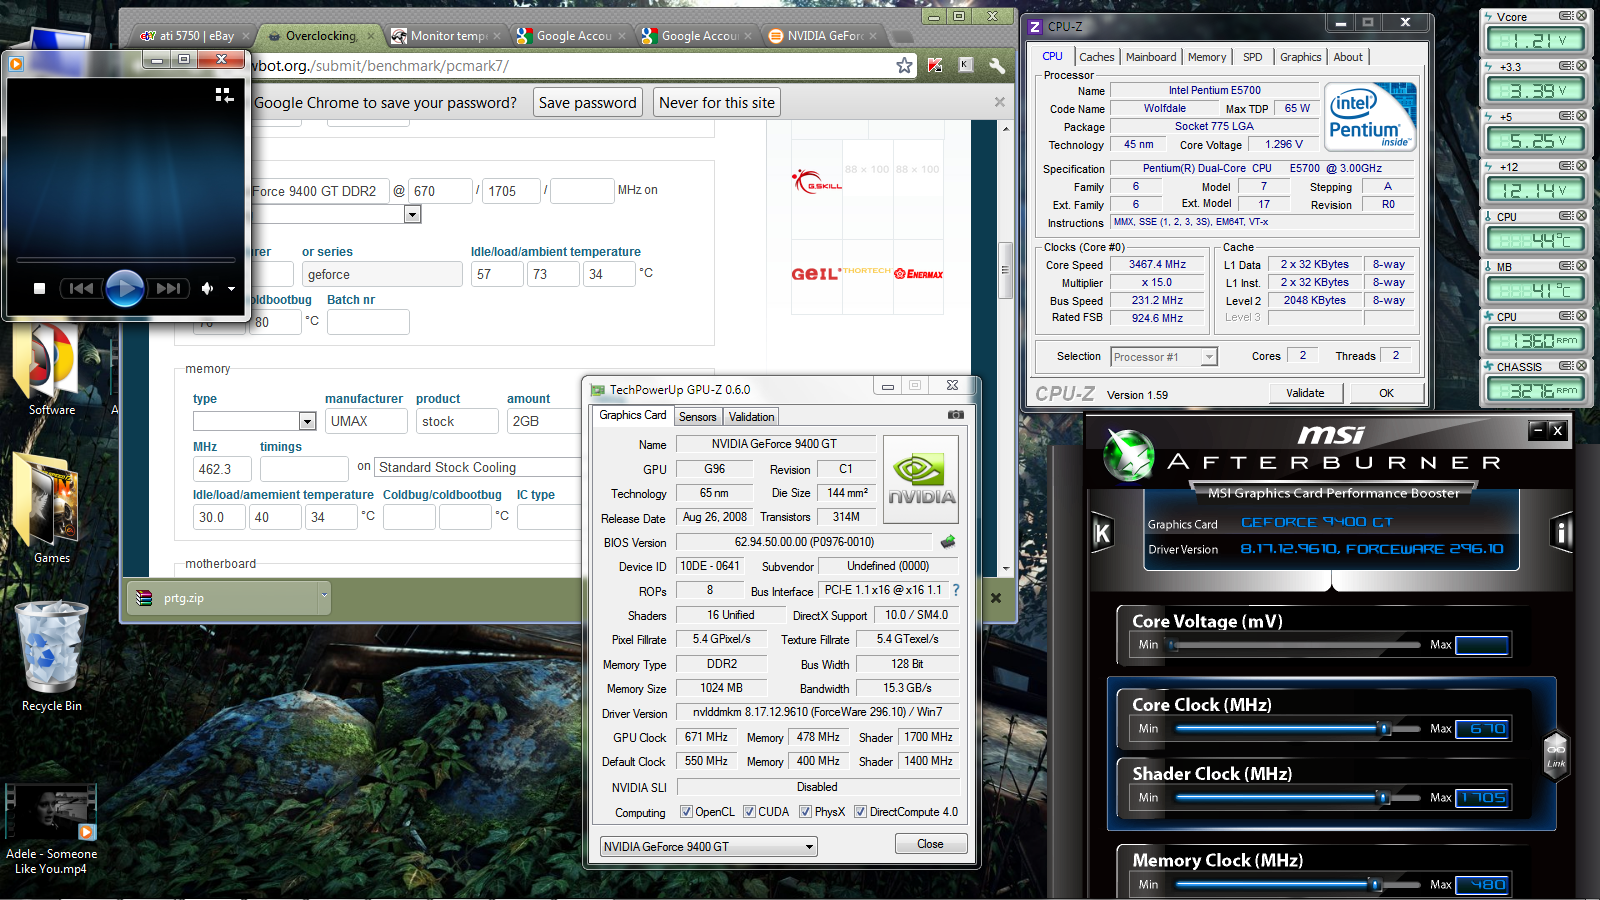This screenshot has width=1600, height=900.
Task: Open settings icon on +12 gadget
Action: (1566, 166)
